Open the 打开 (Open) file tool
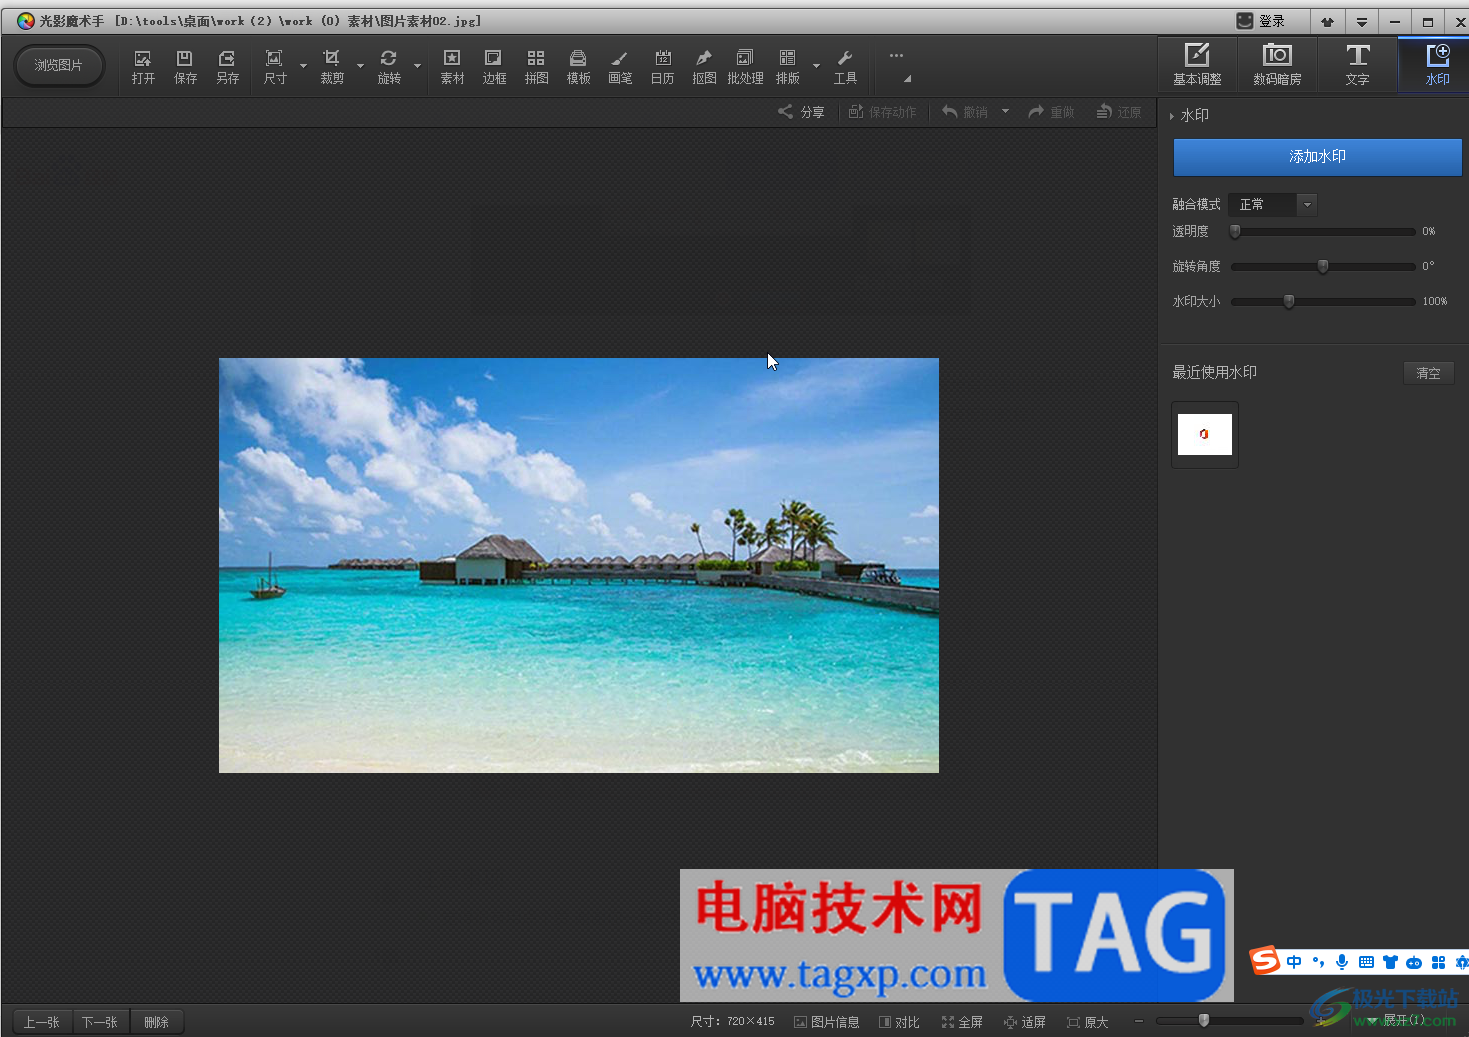This screenshot has width=1469, height=1037. (143, 67)
